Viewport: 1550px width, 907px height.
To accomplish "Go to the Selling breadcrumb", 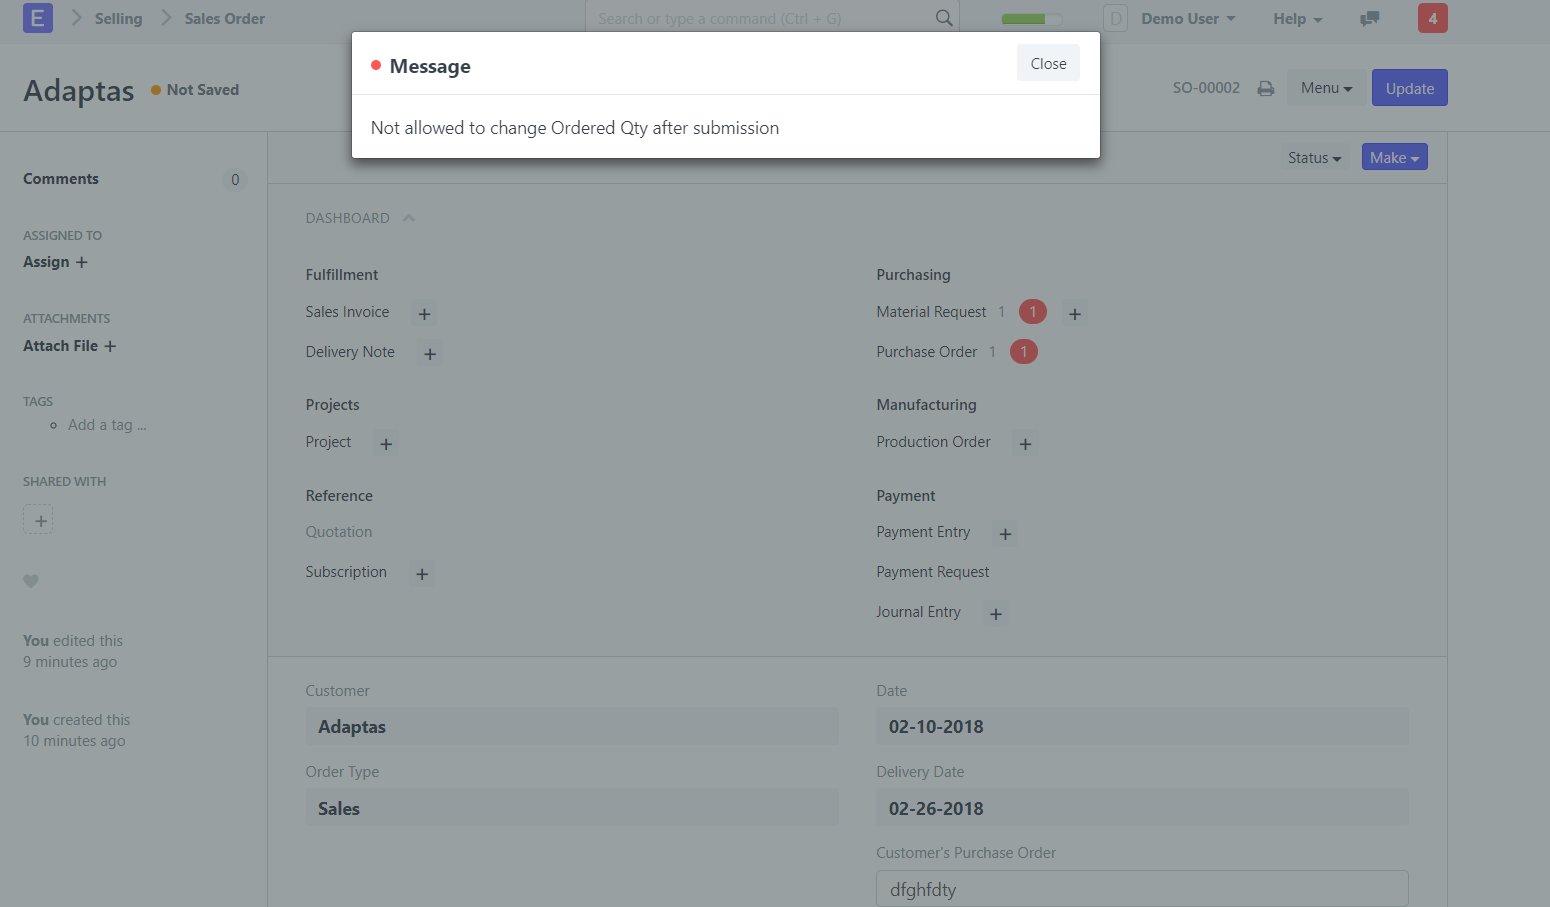I will (118, 18).
